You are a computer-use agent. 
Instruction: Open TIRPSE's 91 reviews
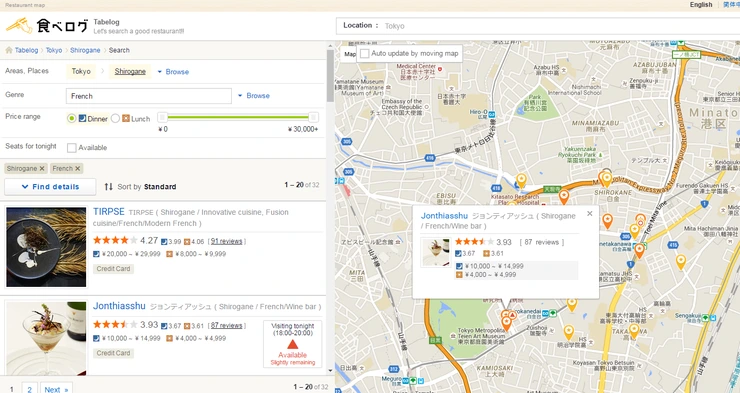click(x=227, y=241)
